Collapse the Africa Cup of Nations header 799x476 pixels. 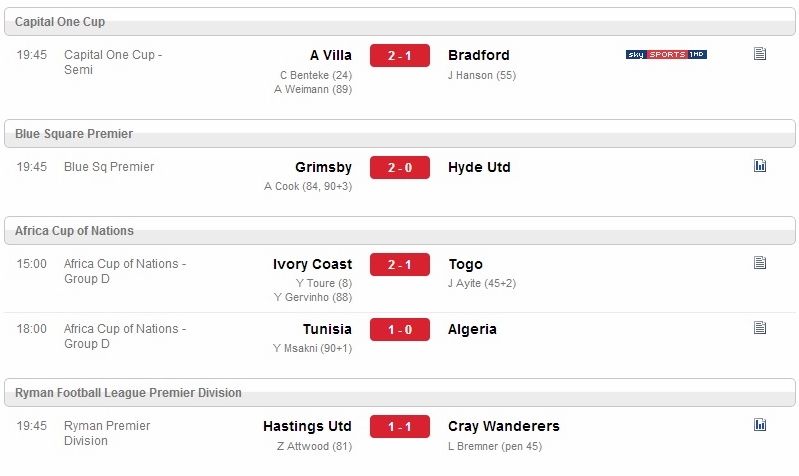point(400,231)
